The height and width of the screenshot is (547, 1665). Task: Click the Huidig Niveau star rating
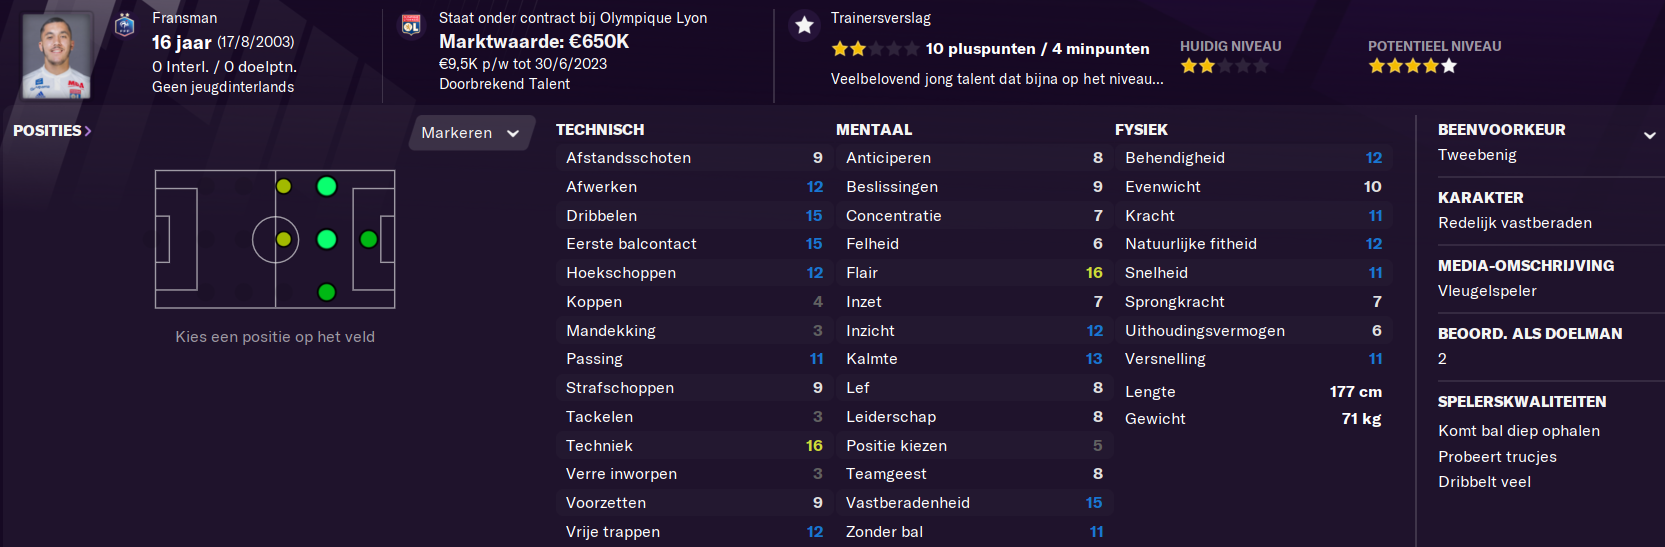tap(1225, 66)
